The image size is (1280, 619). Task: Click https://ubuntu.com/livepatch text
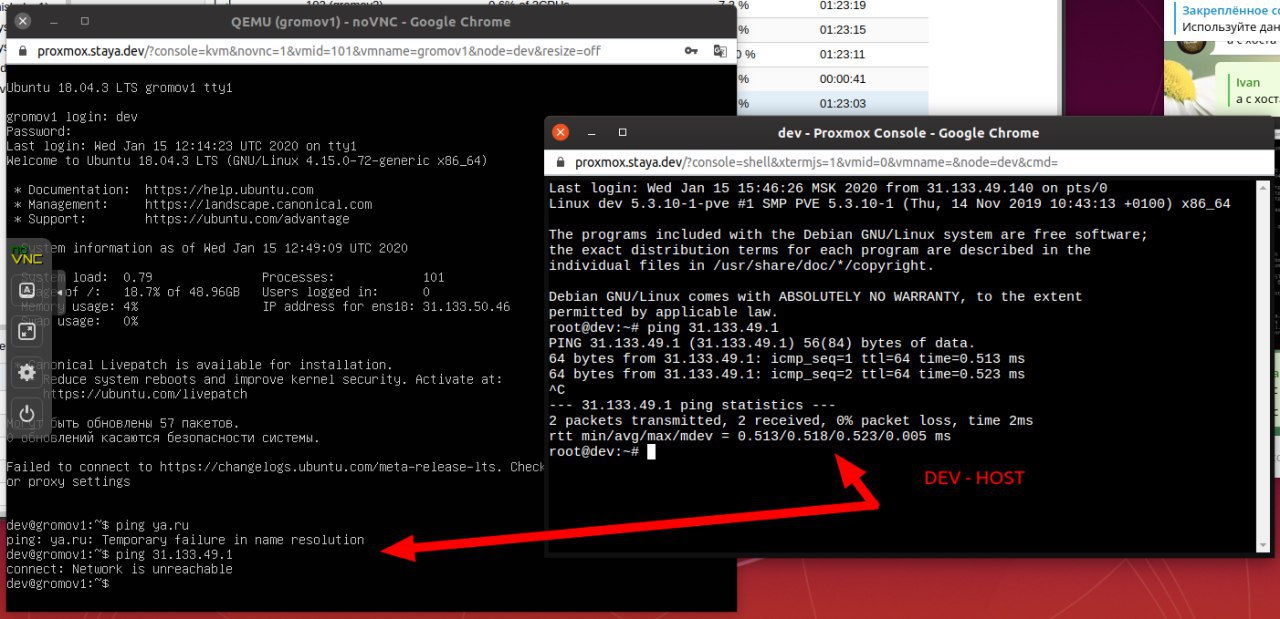pos(145,394)
